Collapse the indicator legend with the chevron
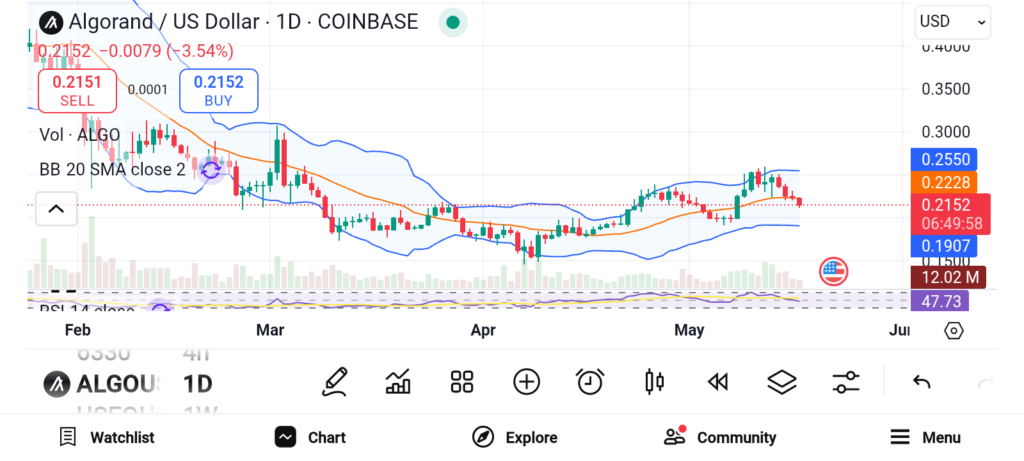The height and width of the screenshot is (461, 1024). 56,210
